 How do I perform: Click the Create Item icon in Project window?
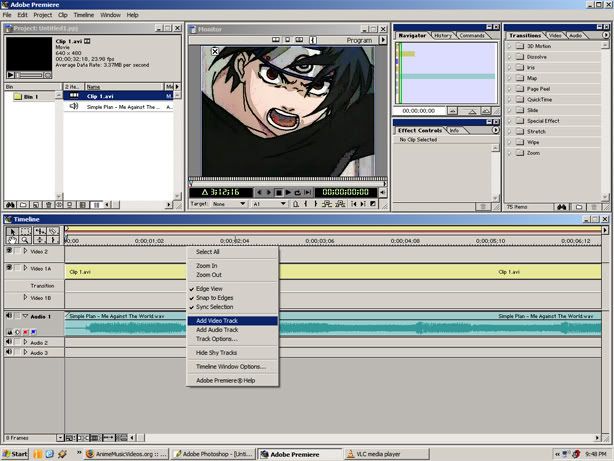click(x=36, y=205)
